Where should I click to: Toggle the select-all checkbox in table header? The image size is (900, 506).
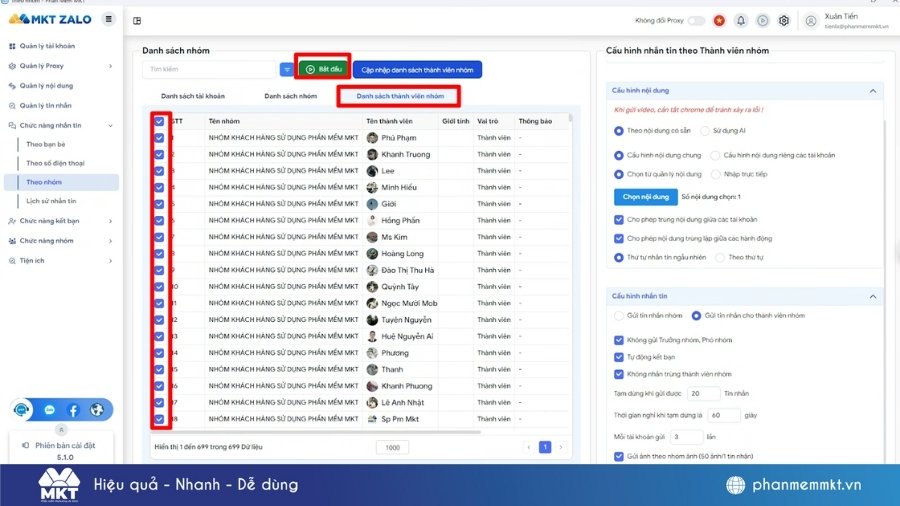point(159,121)
